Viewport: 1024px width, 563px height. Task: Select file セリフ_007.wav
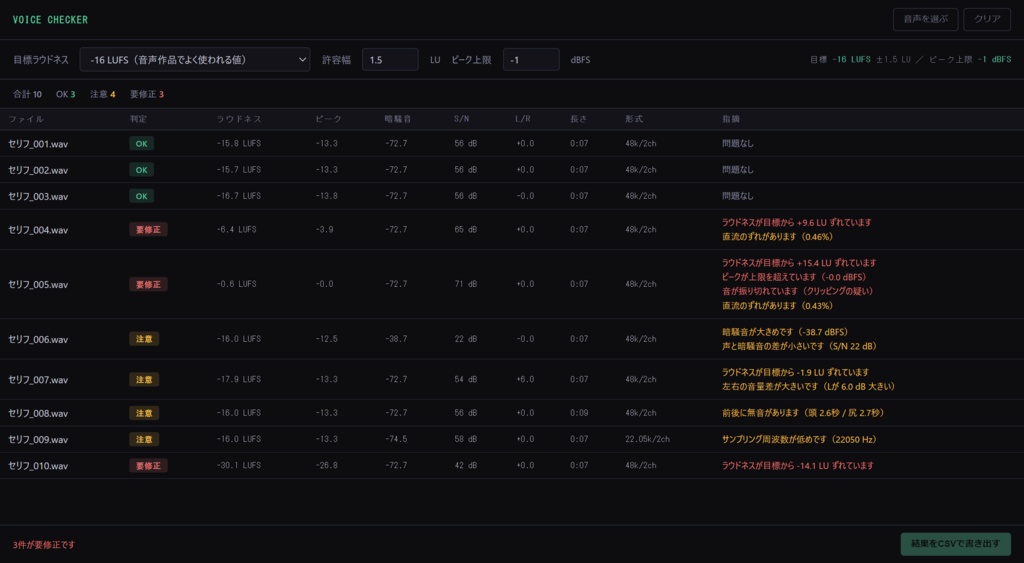coord(39,379)
